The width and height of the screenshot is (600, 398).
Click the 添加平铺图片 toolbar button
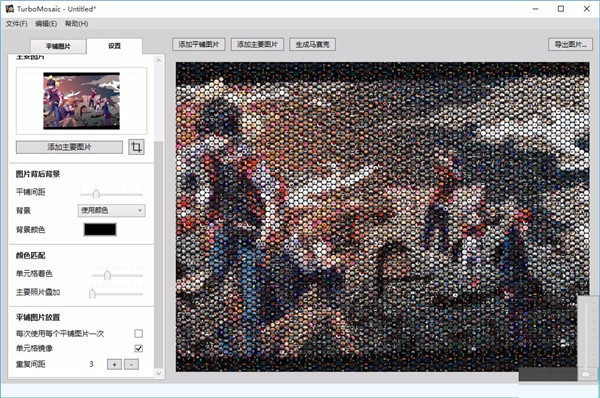point(199,44)
